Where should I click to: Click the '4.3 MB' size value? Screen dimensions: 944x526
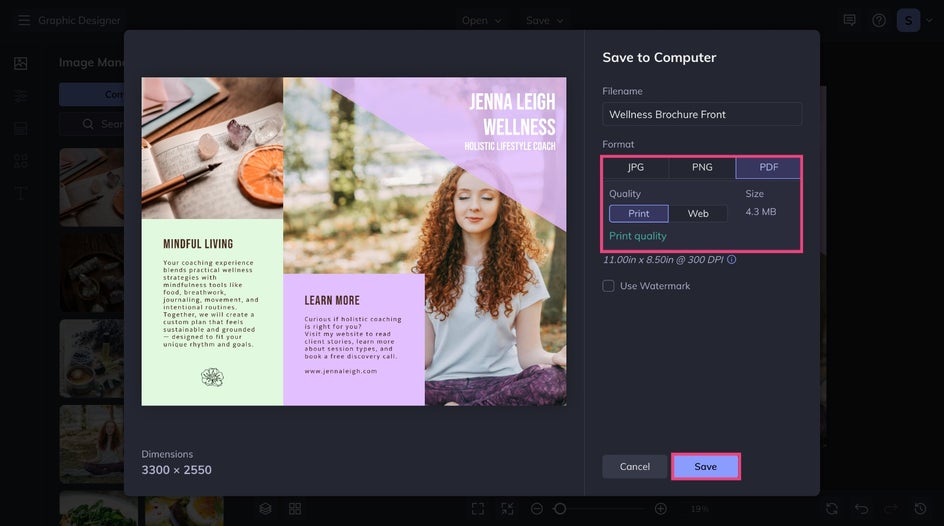click(761, 212)
